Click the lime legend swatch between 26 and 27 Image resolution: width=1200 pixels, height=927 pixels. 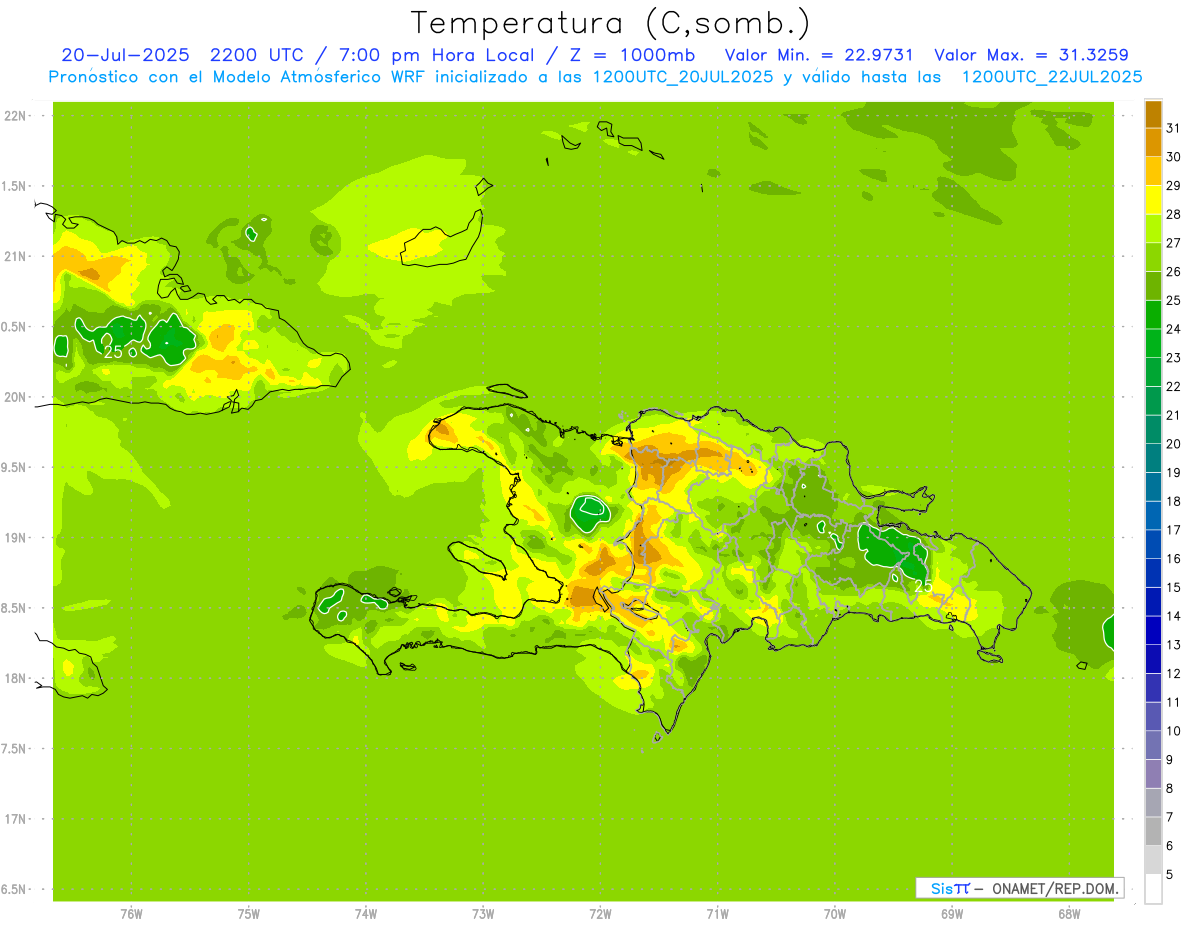[1153, 258]
